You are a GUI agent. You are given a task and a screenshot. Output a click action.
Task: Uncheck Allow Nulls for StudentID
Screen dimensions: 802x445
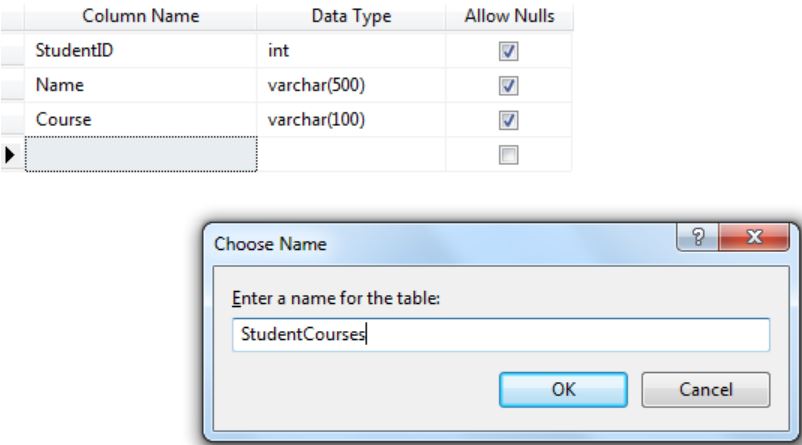click(x=508, y=51)
